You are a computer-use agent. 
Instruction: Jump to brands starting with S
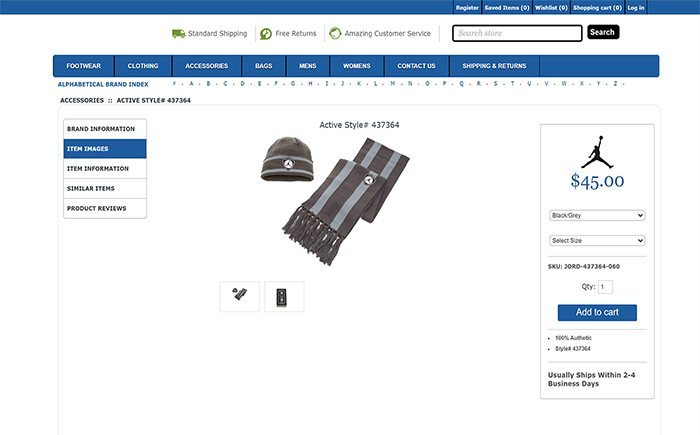[496, 84]
